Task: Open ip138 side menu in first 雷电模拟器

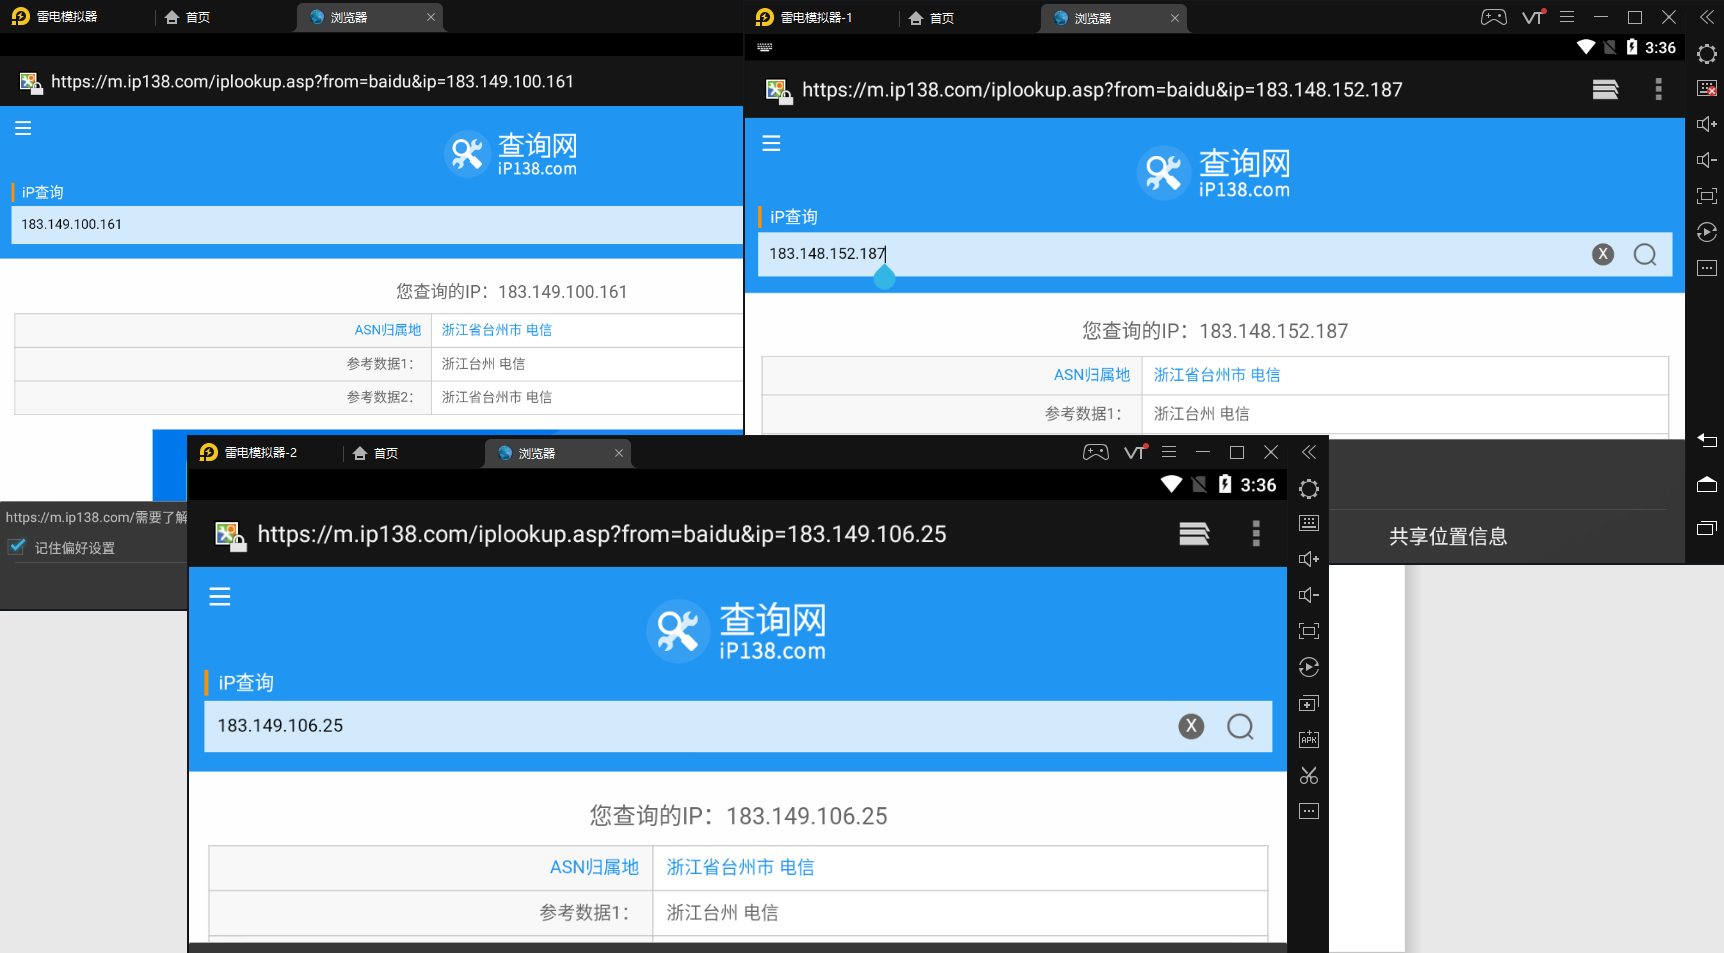Action: [23, 128]
